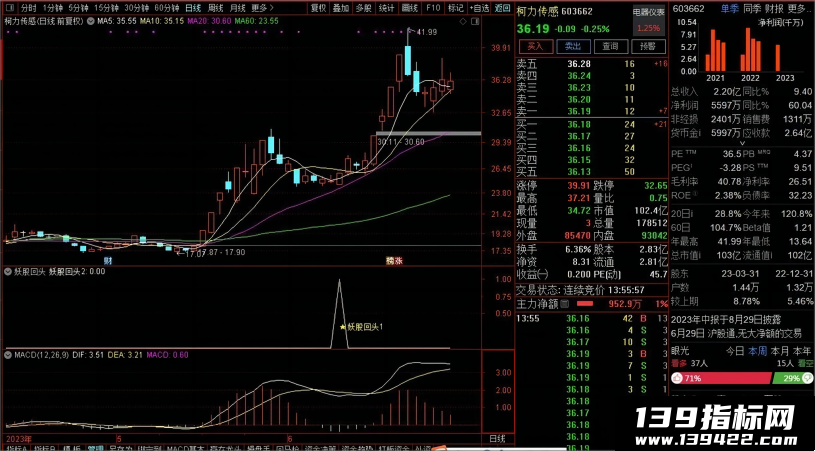Click the red 71% bullish sentiment bar
This screenshot has height=451, width=815.
click(x=720, y=378)
